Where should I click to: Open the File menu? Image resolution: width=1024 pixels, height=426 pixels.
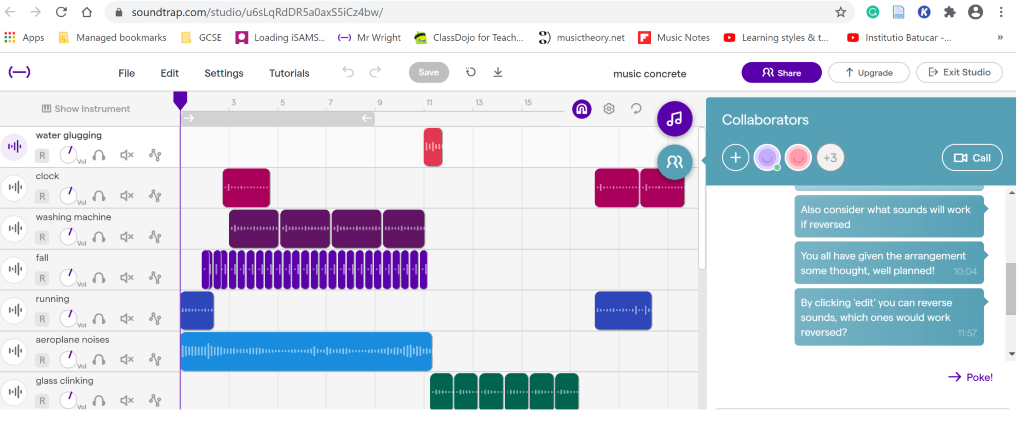point(126,73)
